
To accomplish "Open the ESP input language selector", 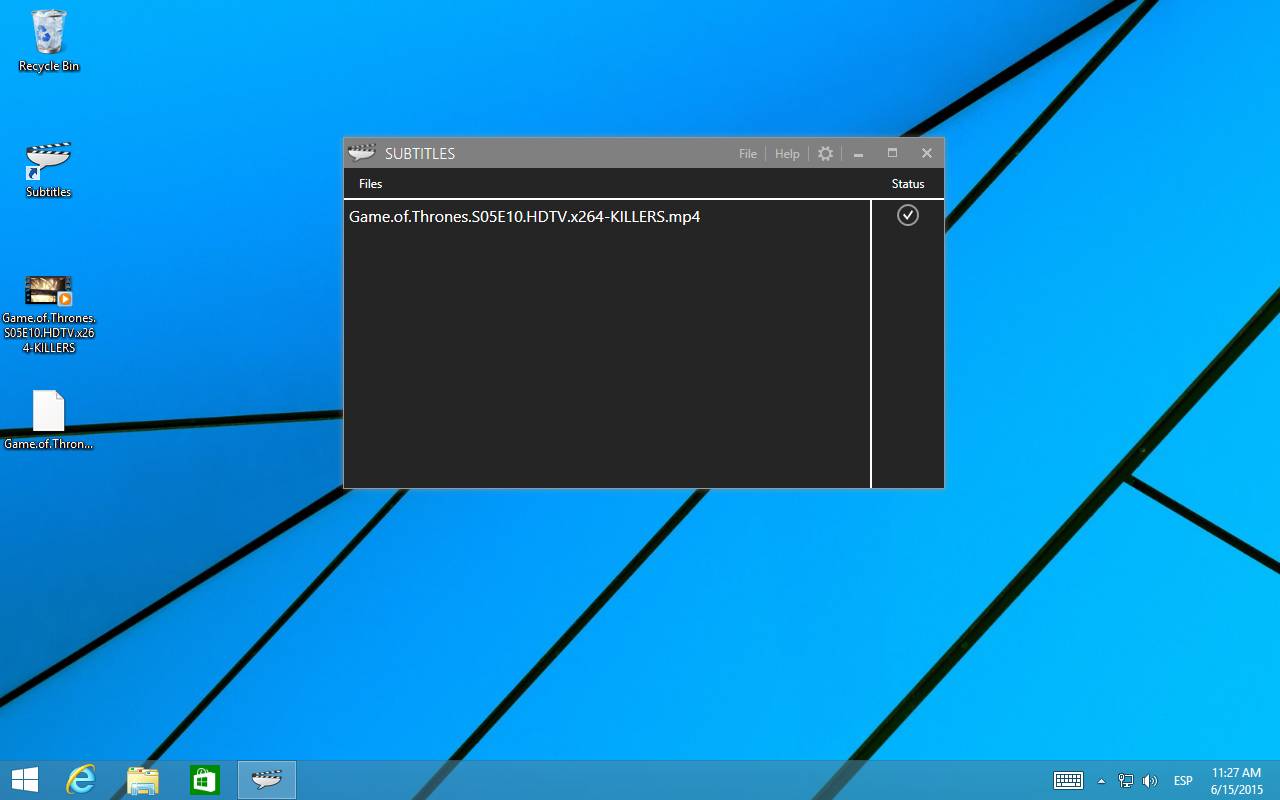I will pos(1183,781).
